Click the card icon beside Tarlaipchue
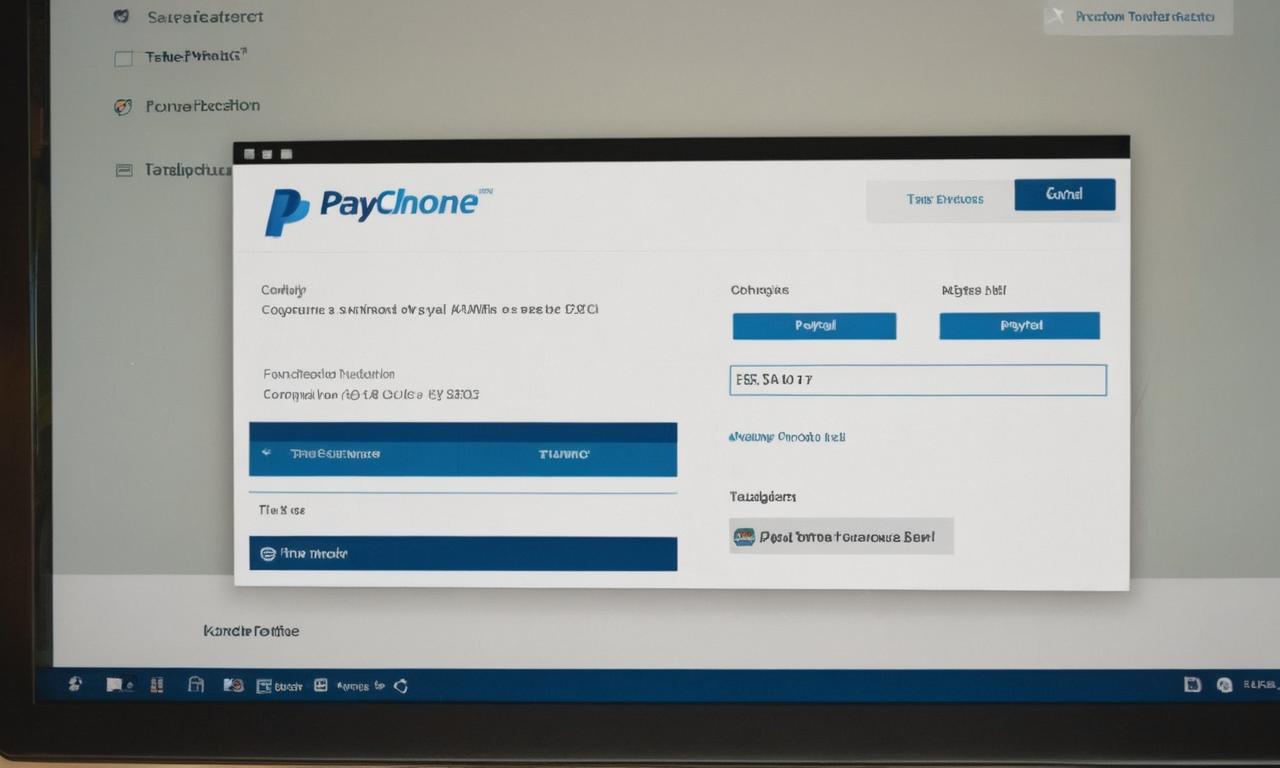 (124, 170)
